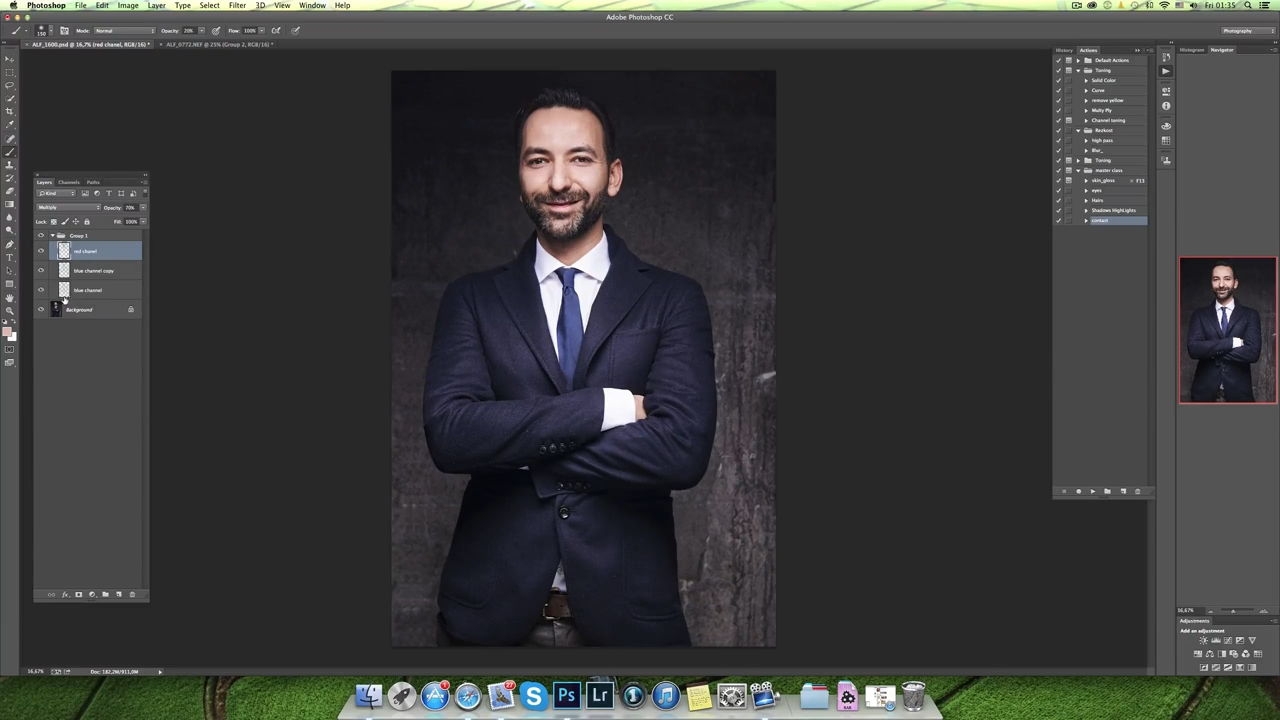Open the Filter menu
Screen dimensions: 1280x720
pyautogui.click(x=237, y=6)
